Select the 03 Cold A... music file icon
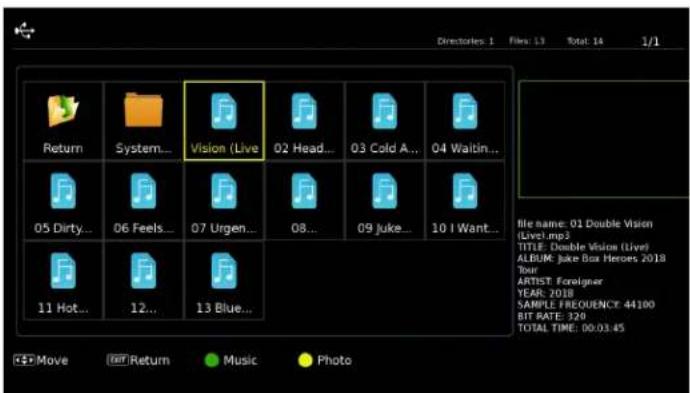The height and width of the screenshot is (393, 690). pyautogui.click(x=385, y=111)
